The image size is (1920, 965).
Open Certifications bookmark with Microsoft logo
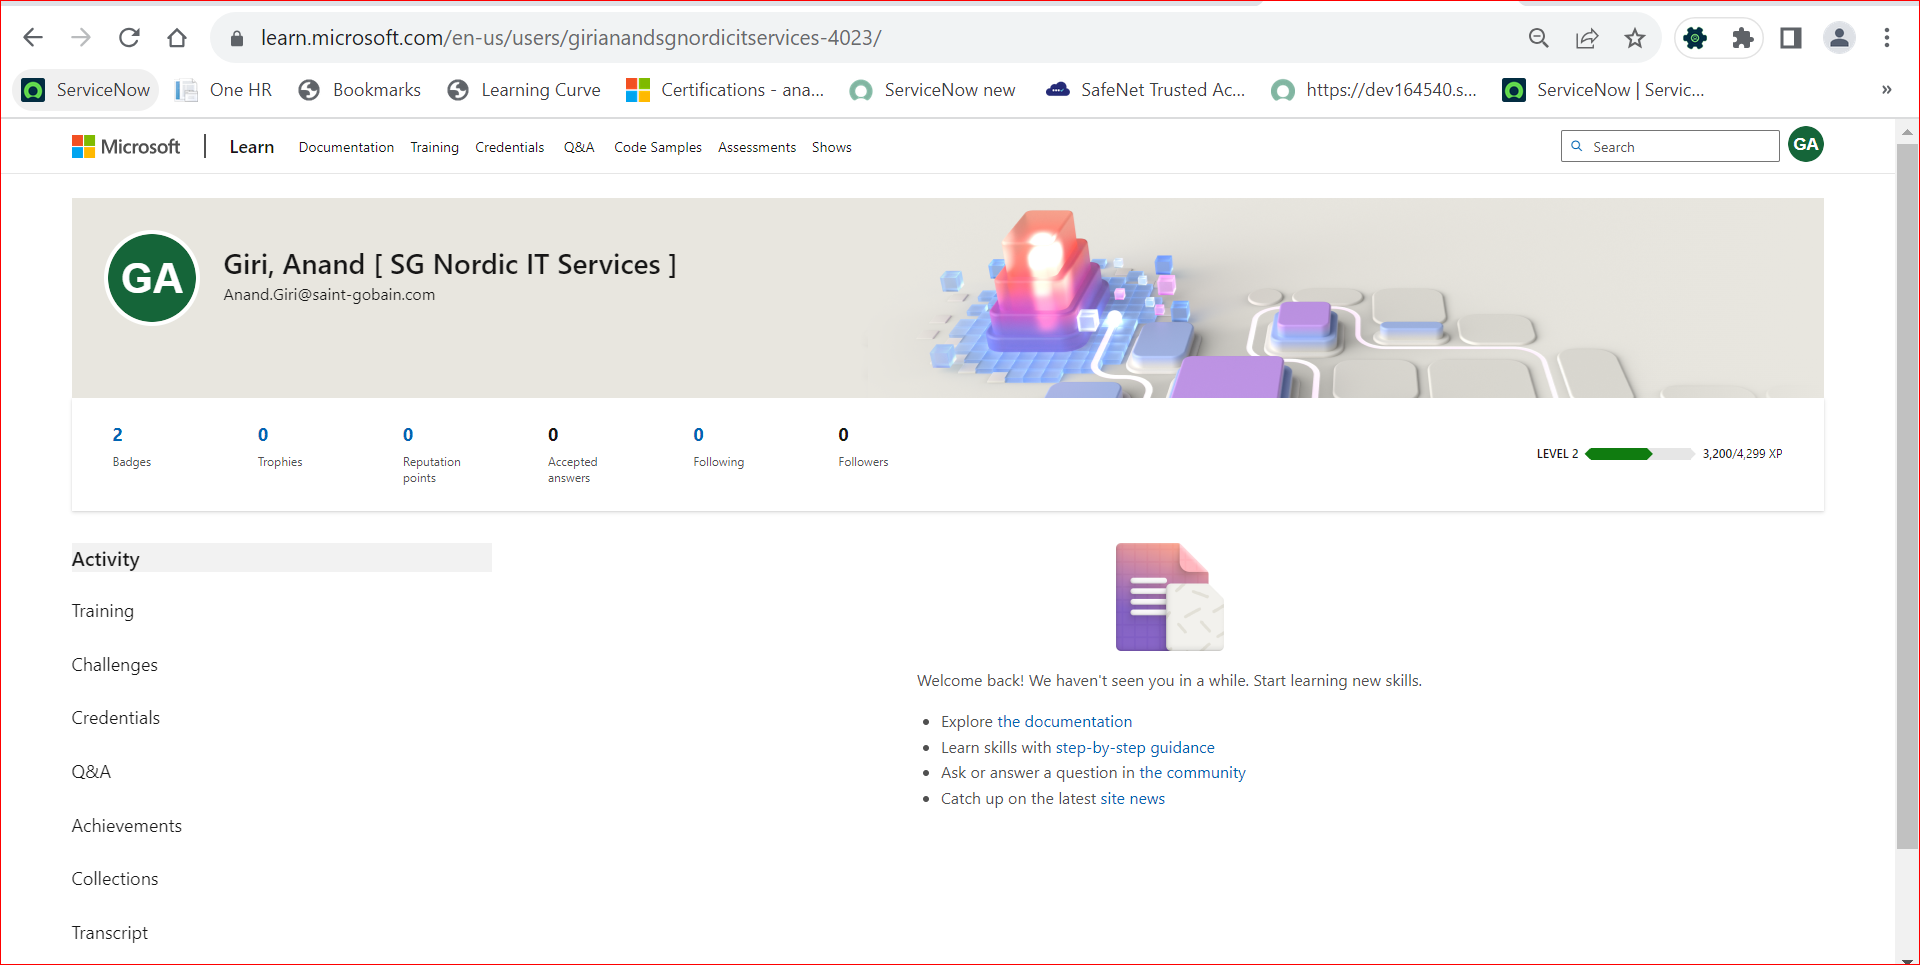[725, 90]
